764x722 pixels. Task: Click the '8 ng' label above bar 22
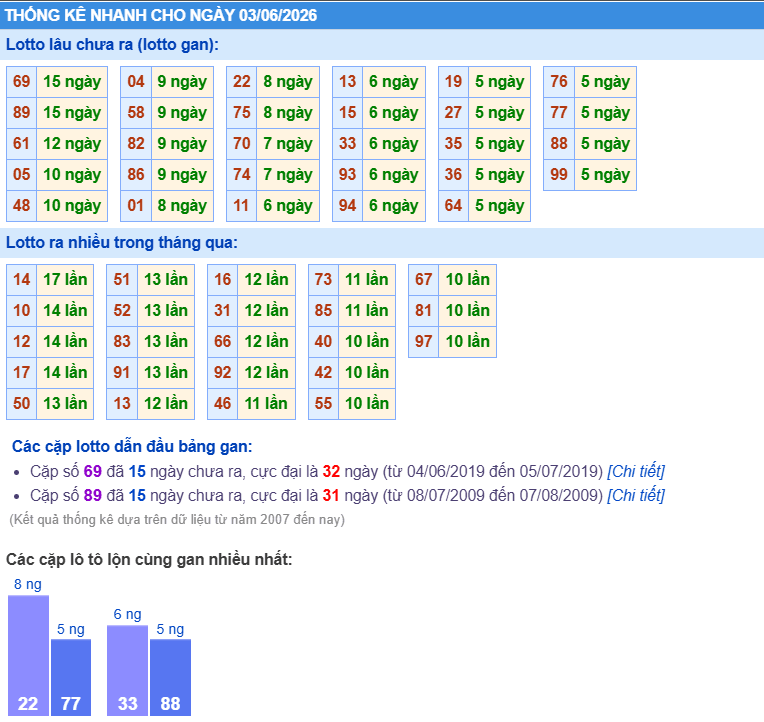[x=28, y=584]
